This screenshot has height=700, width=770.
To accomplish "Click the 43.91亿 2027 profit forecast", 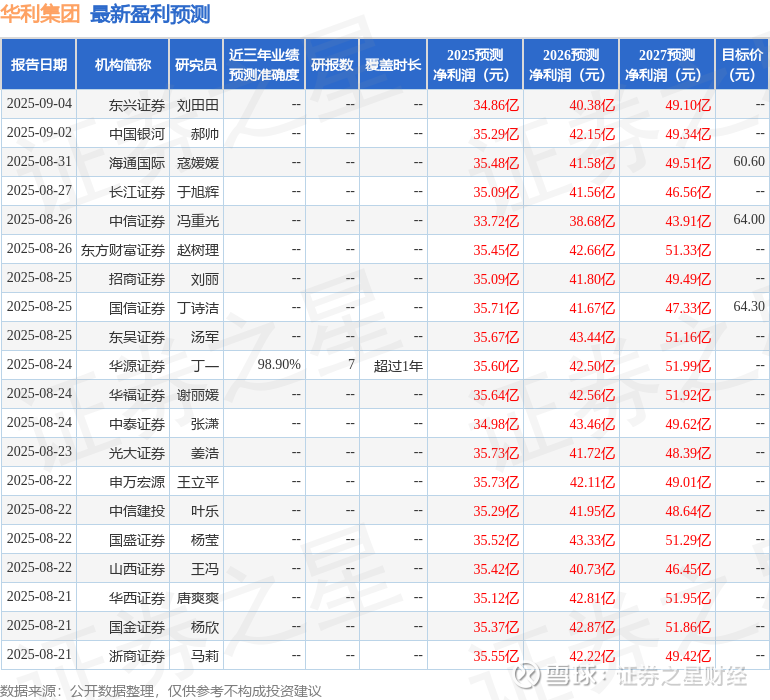I will click(x=688, y=221).
